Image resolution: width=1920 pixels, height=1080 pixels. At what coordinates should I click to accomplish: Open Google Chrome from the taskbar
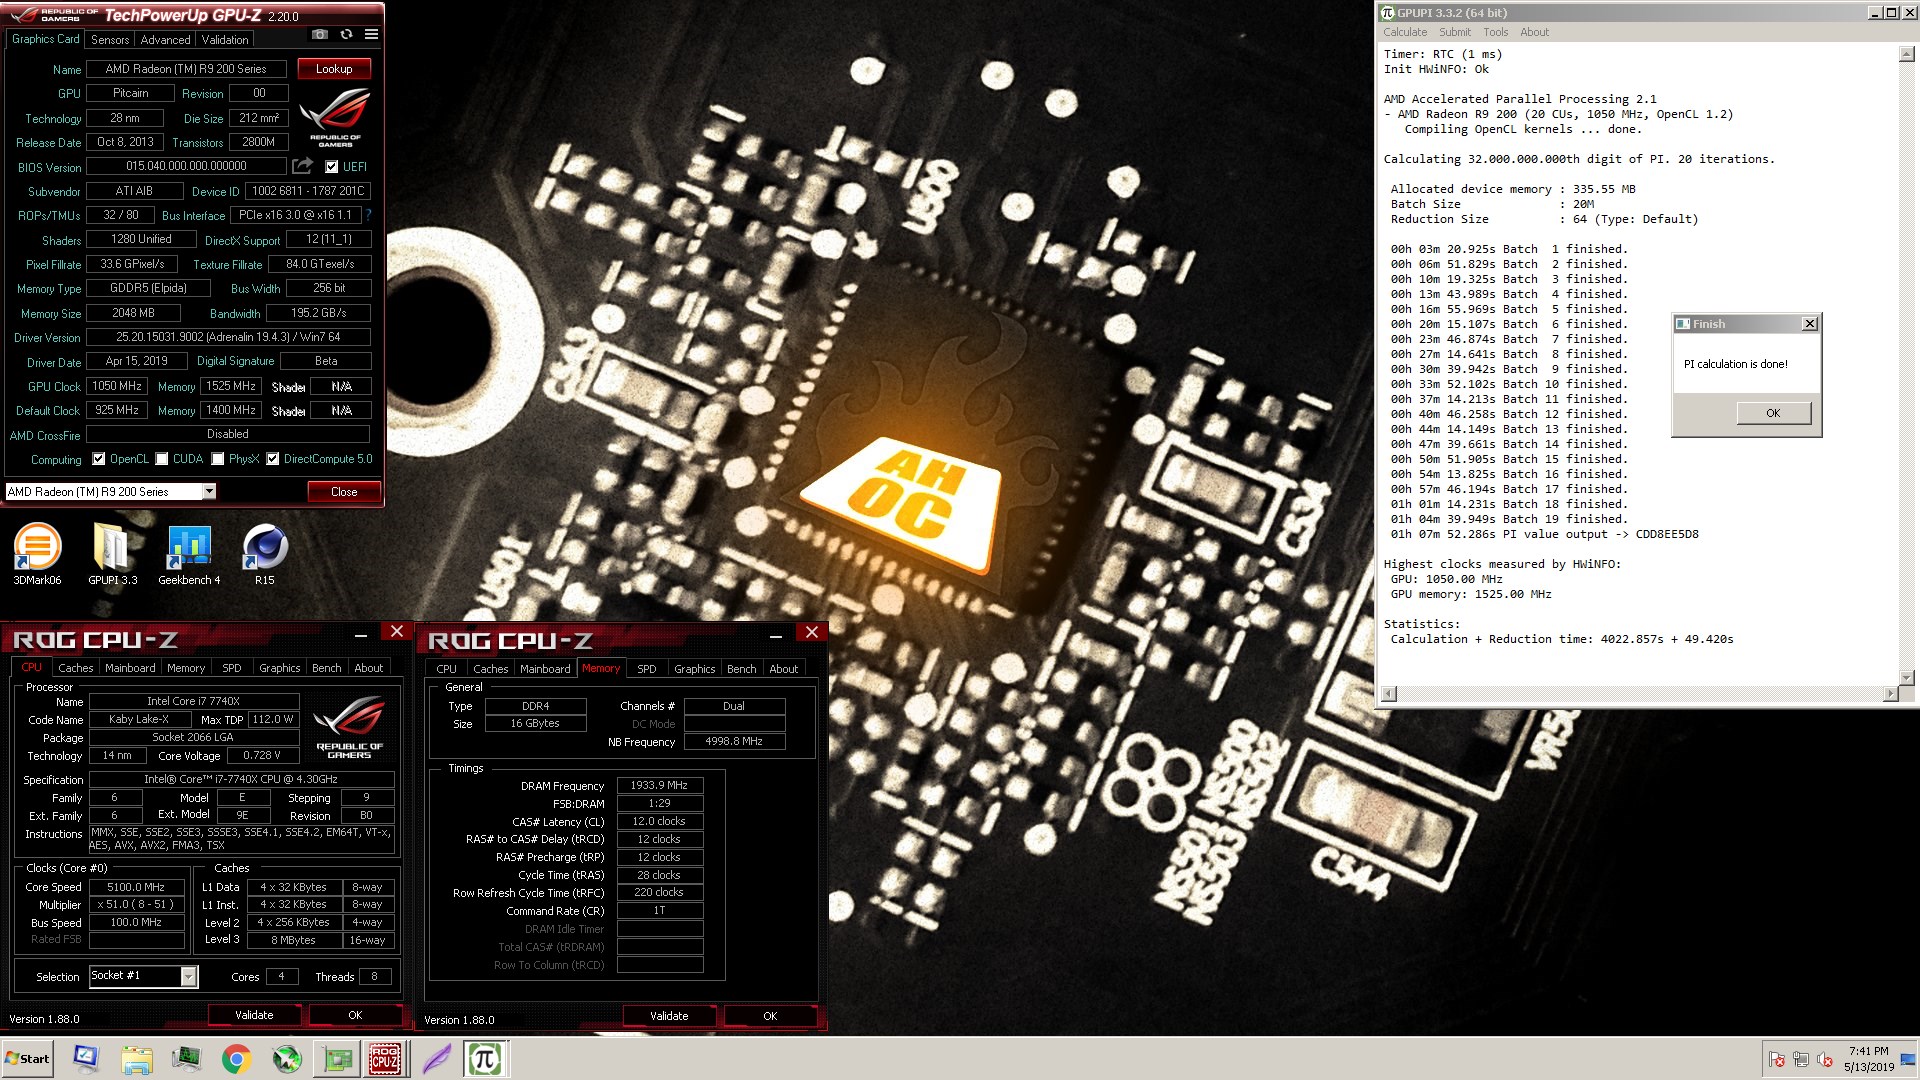pos(236,1059)
